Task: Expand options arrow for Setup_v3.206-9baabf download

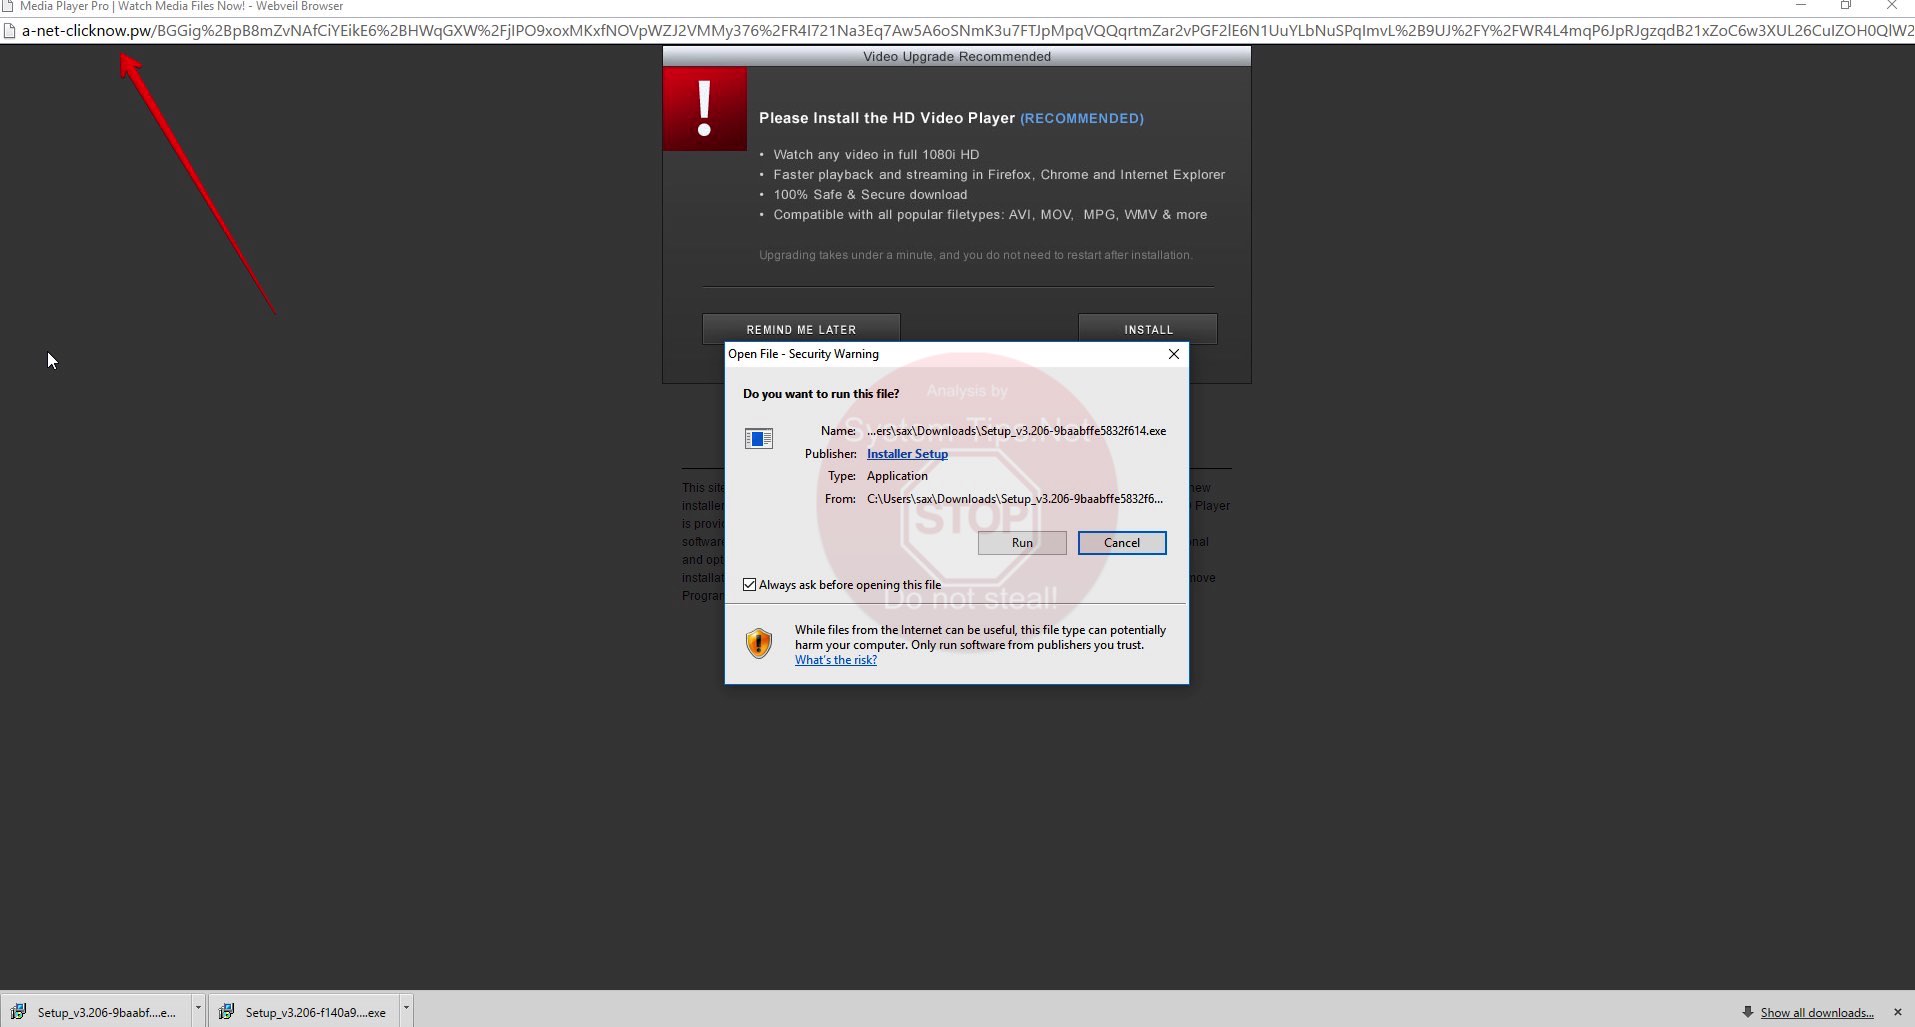Action: coord(198,1009)
